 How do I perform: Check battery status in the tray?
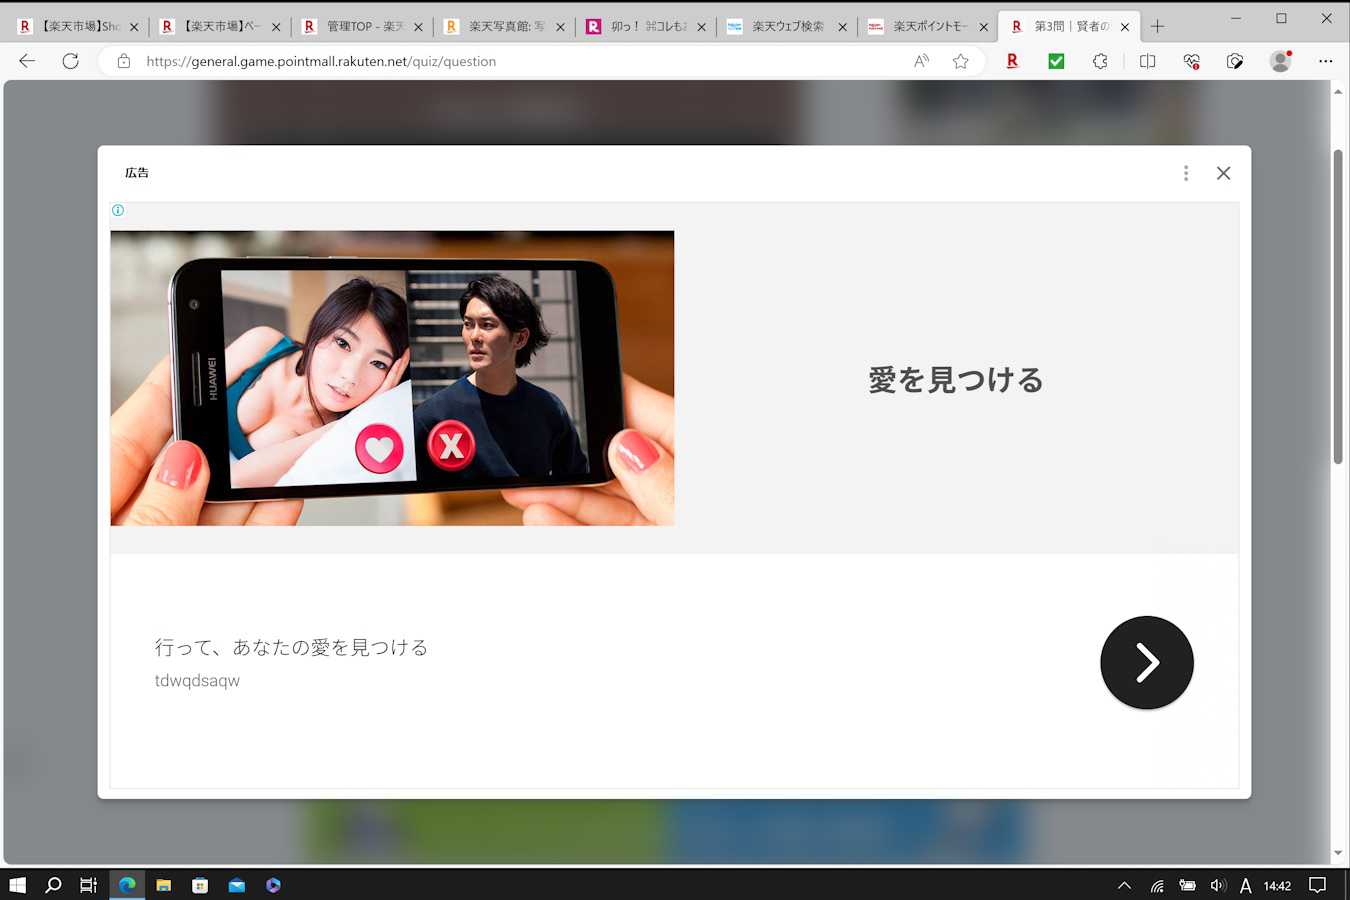[1187, 885]
